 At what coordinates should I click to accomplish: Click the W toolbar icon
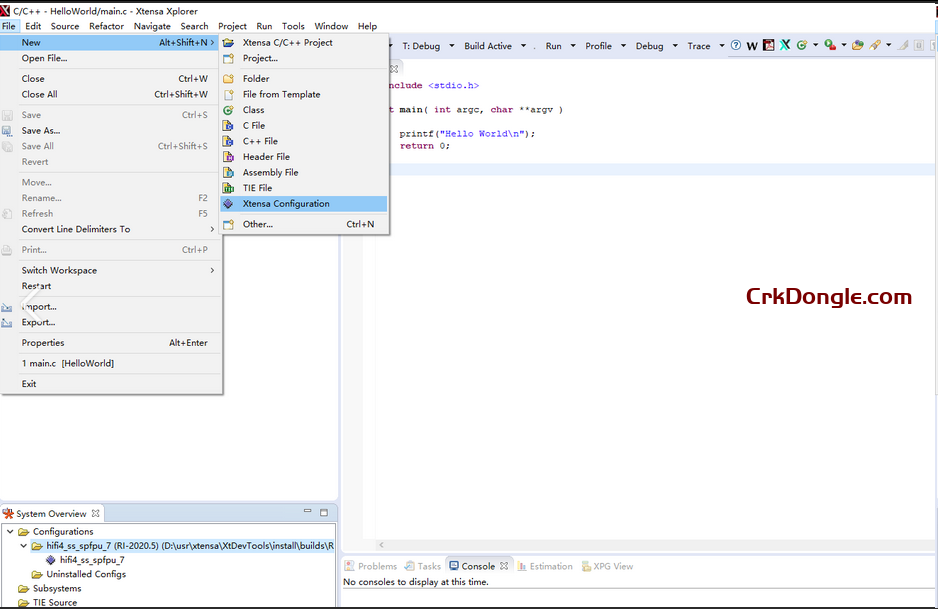(x=750, y=46)
